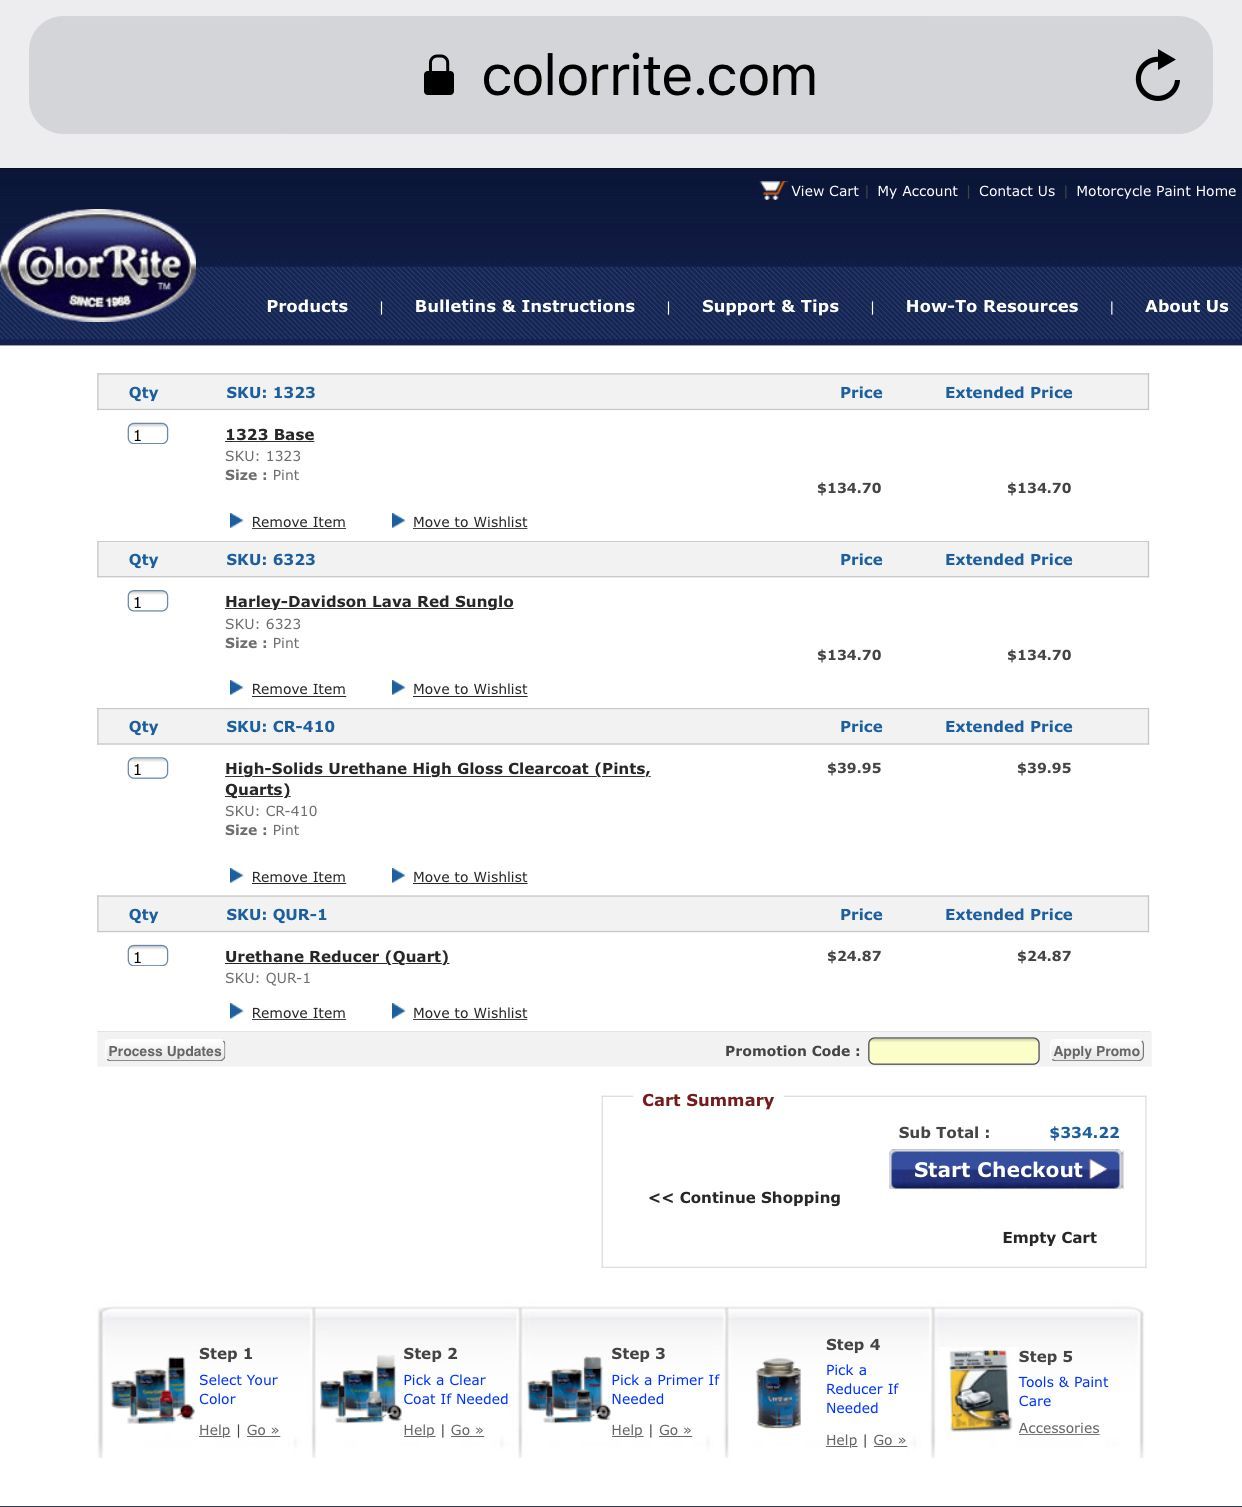Click the ColorRite logo
The image size is (1242, 1507).
click(98, 266)
